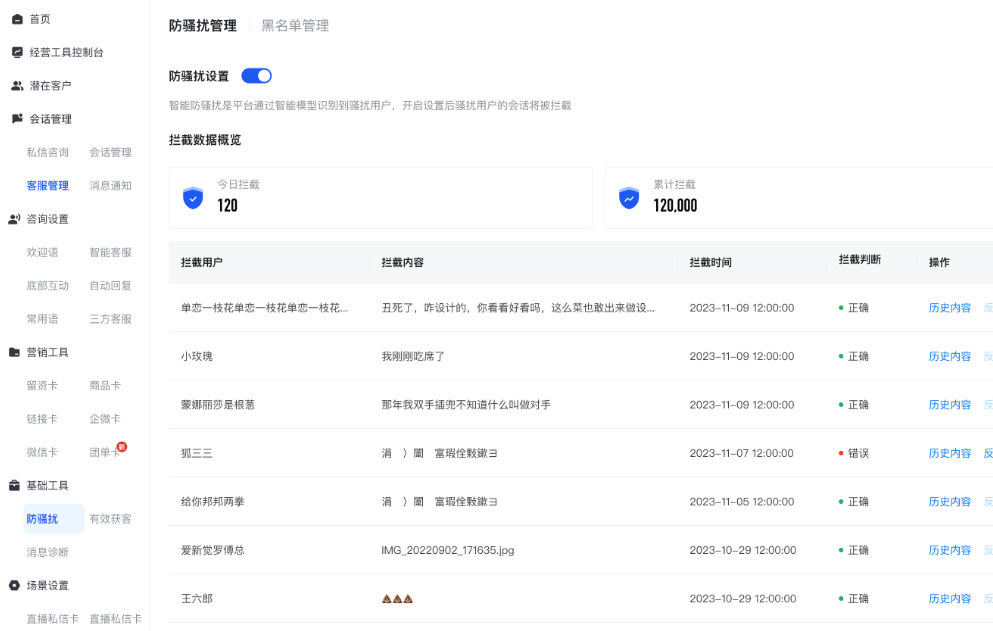This screenshot has height=631, width=993.
Task: Click the red 新 badge on 团单卡
Action: pyautogui.click(x=122, y=447)
